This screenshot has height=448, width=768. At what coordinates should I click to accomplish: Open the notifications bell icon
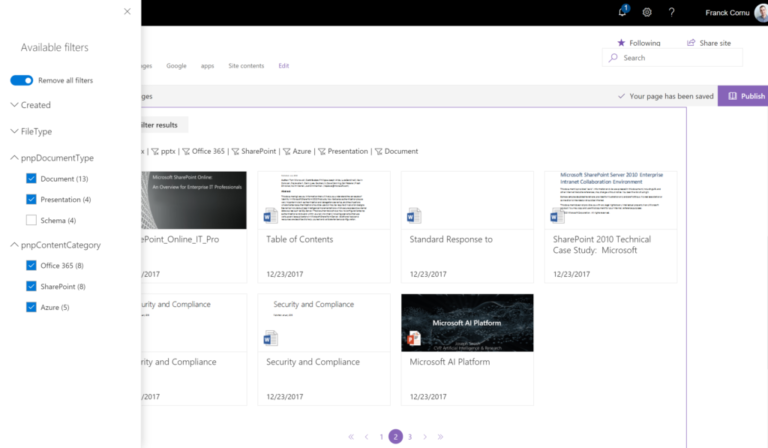pos(623,12)
